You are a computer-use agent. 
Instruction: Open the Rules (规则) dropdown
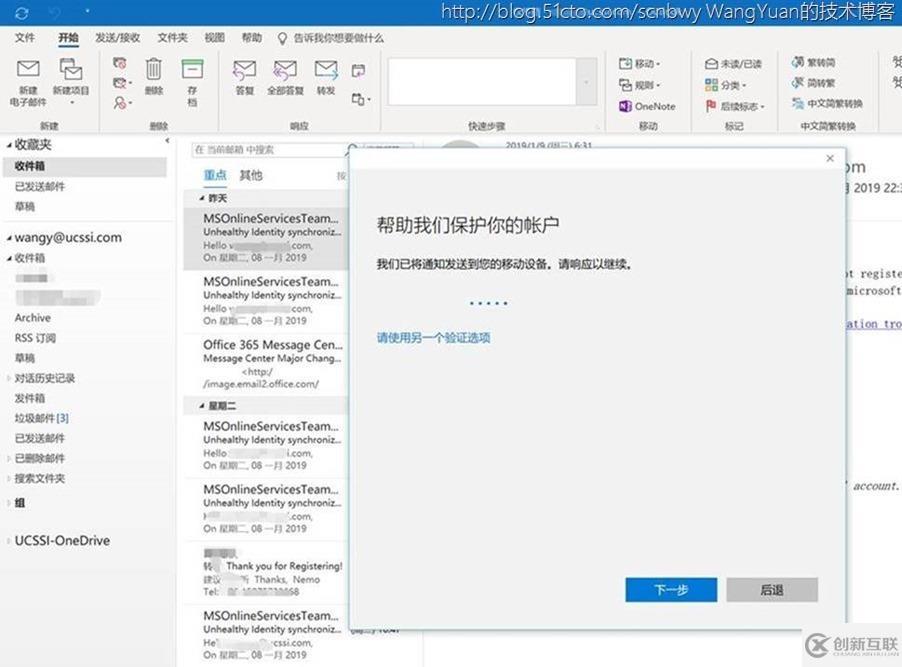(639, 85)
